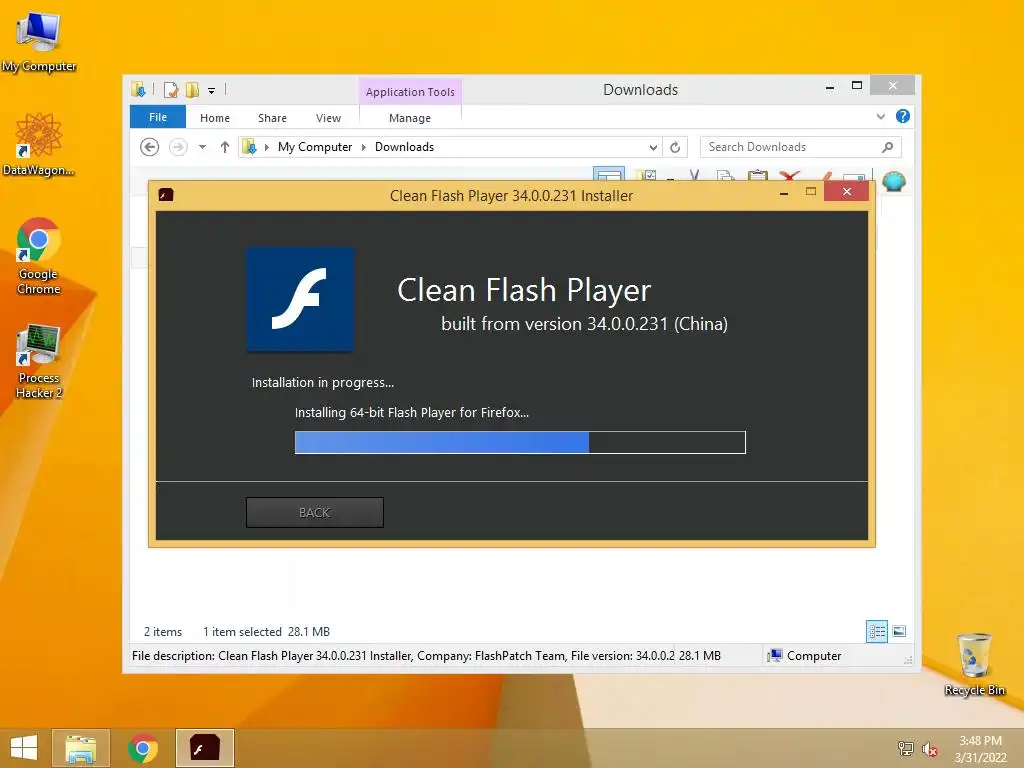Screen dimensions: 1024x768
Task: Switch to the View ribbon tab
Action: (328, 118)
